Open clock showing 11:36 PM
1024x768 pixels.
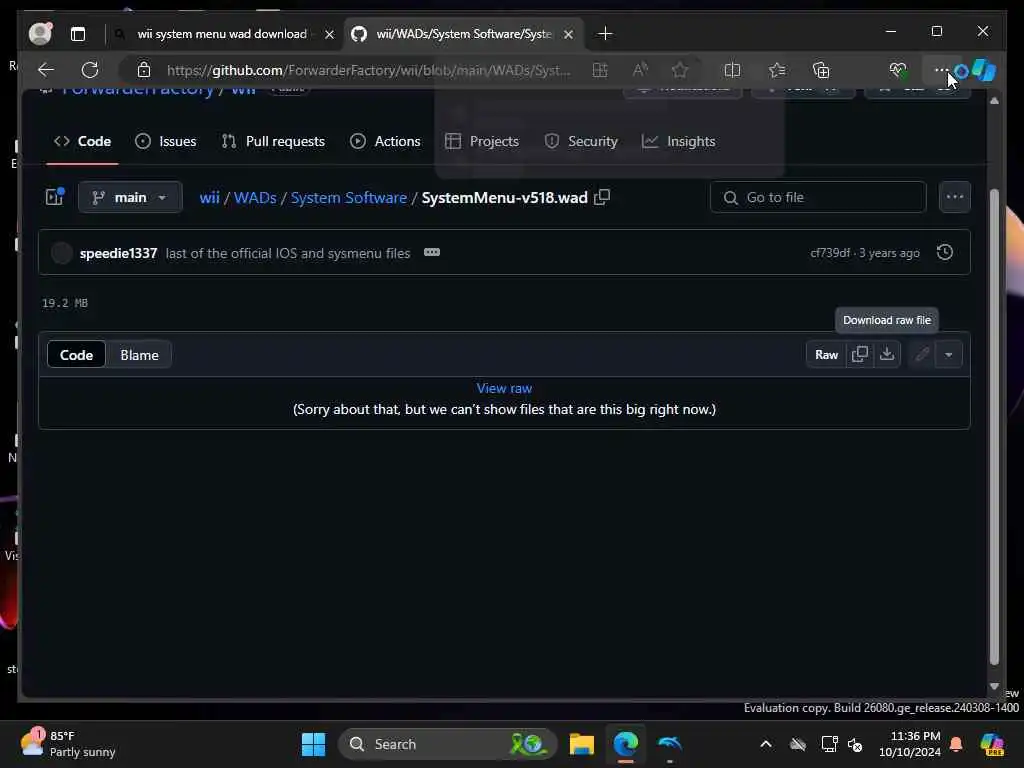910,744
